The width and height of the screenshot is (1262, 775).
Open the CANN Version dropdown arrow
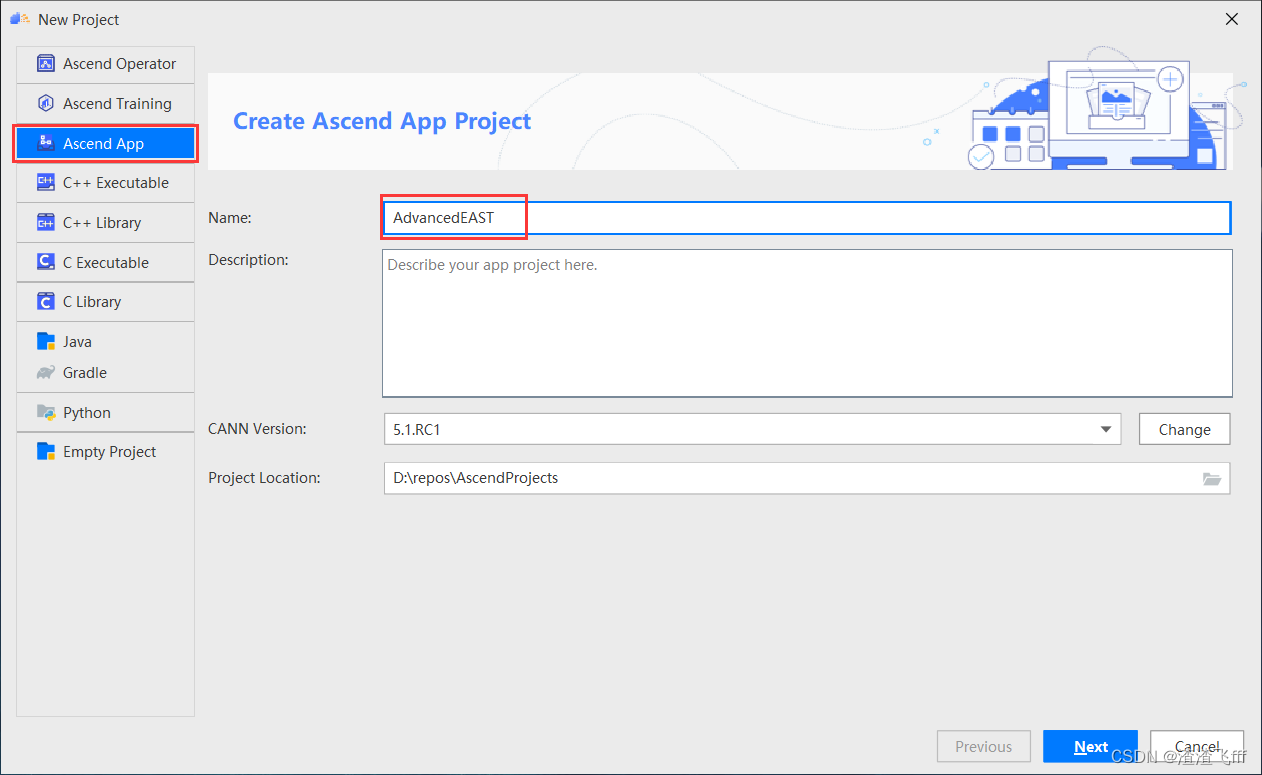point(1106,430)
